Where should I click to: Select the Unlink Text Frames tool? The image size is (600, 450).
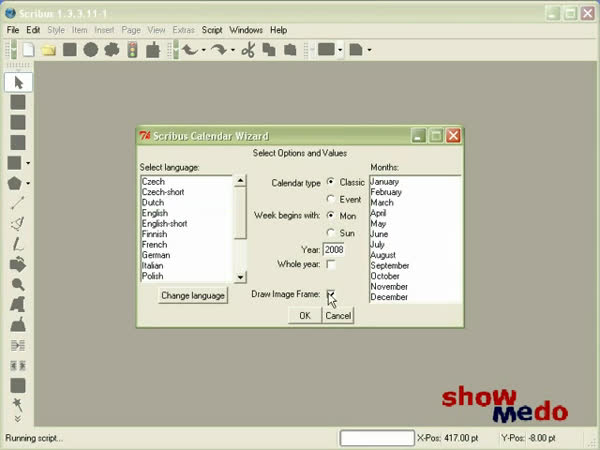18,365
